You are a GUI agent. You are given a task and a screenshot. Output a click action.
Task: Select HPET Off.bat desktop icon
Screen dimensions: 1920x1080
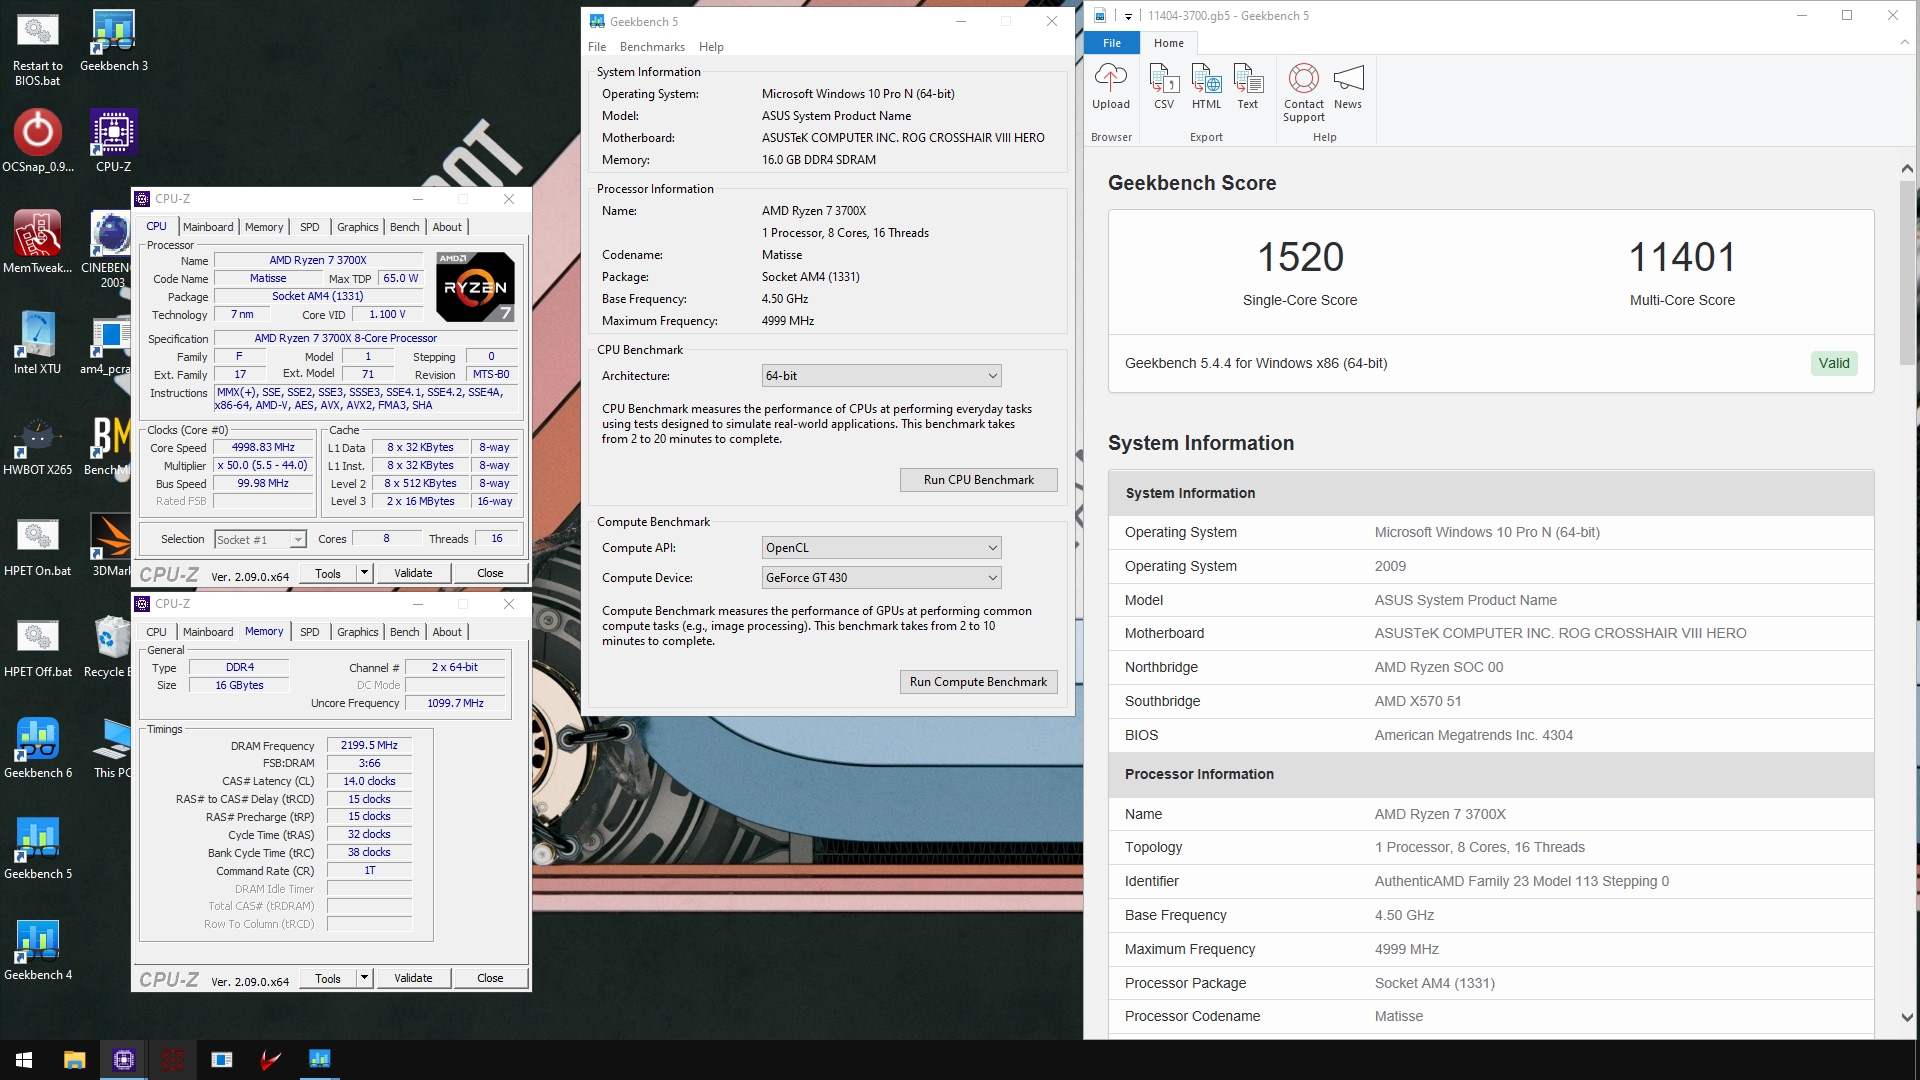point(38,646)
